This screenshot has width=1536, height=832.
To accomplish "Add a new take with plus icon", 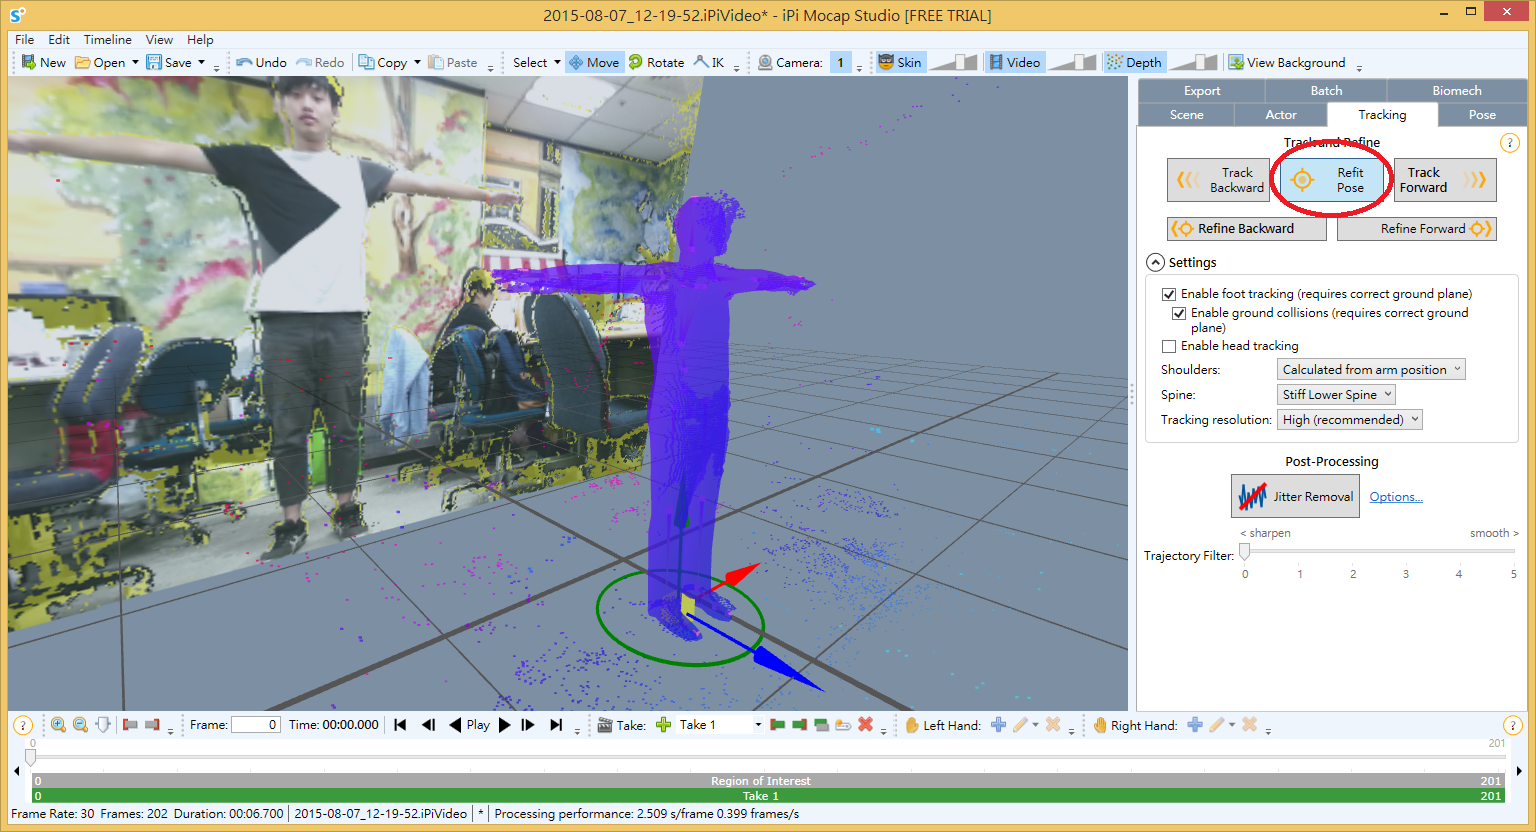I will point(663,725).
